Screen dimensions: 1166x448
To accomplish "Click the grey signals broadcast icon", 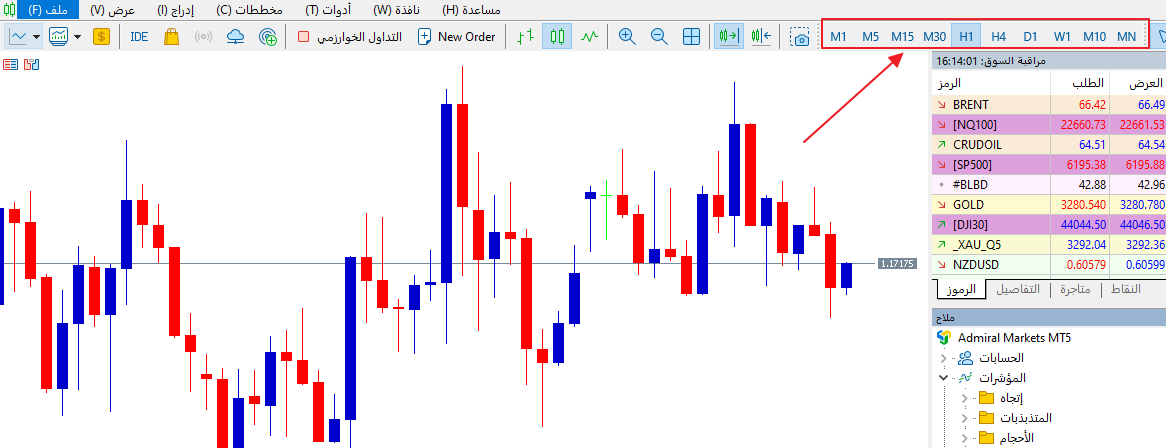I will (204, 36).
